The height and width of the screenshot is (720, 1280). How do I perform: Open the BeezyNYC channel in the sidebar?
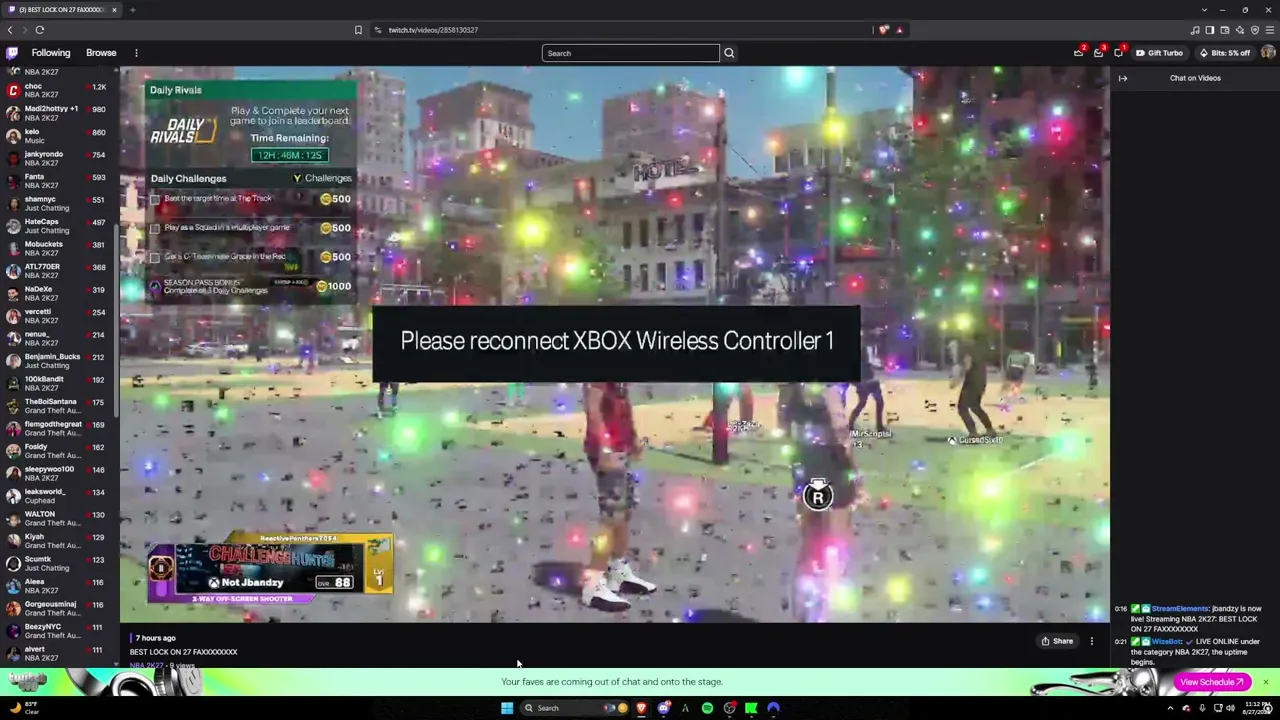tap(56, 631)
